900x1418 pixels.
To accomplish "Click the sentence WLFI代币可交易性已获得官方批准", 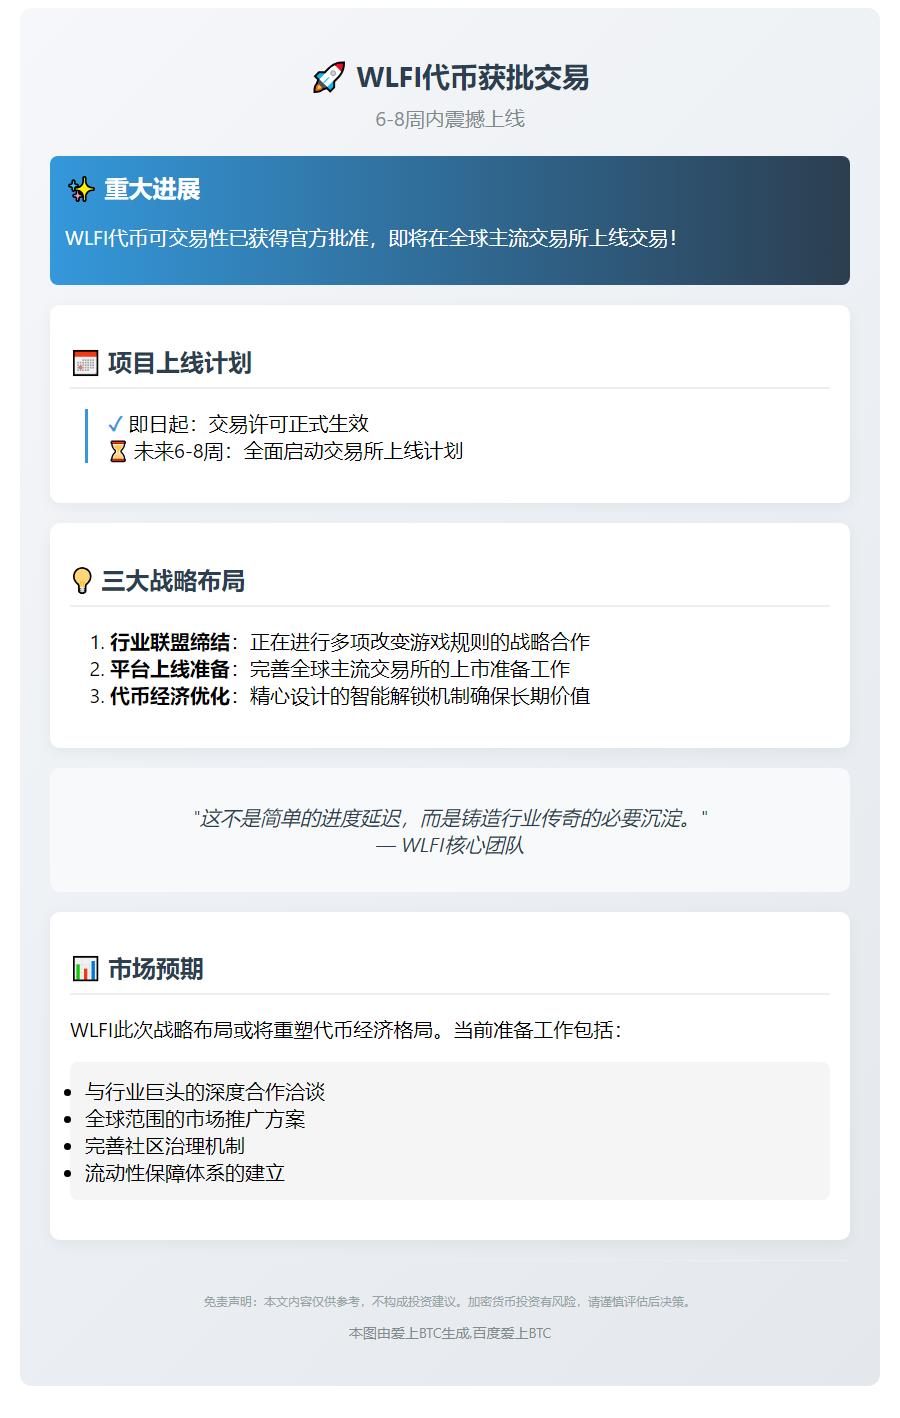I will 371,238.
